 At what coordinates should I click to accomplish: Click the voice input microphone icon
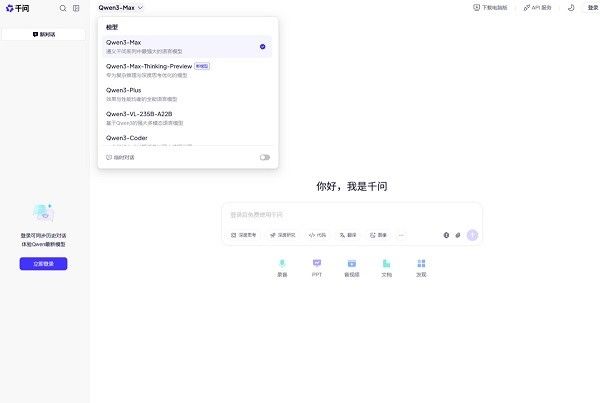[x=446, y=235]
